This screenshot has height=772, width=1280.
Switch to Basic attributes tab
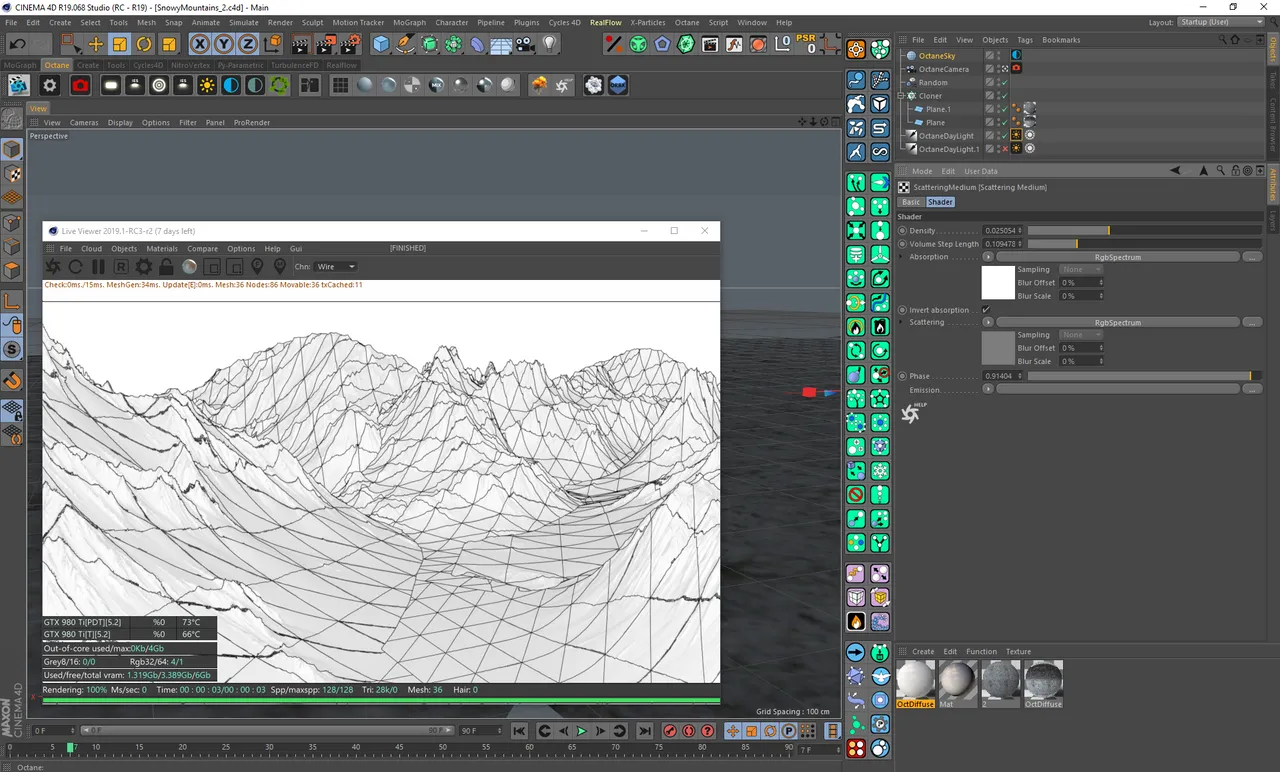point(911,202)
